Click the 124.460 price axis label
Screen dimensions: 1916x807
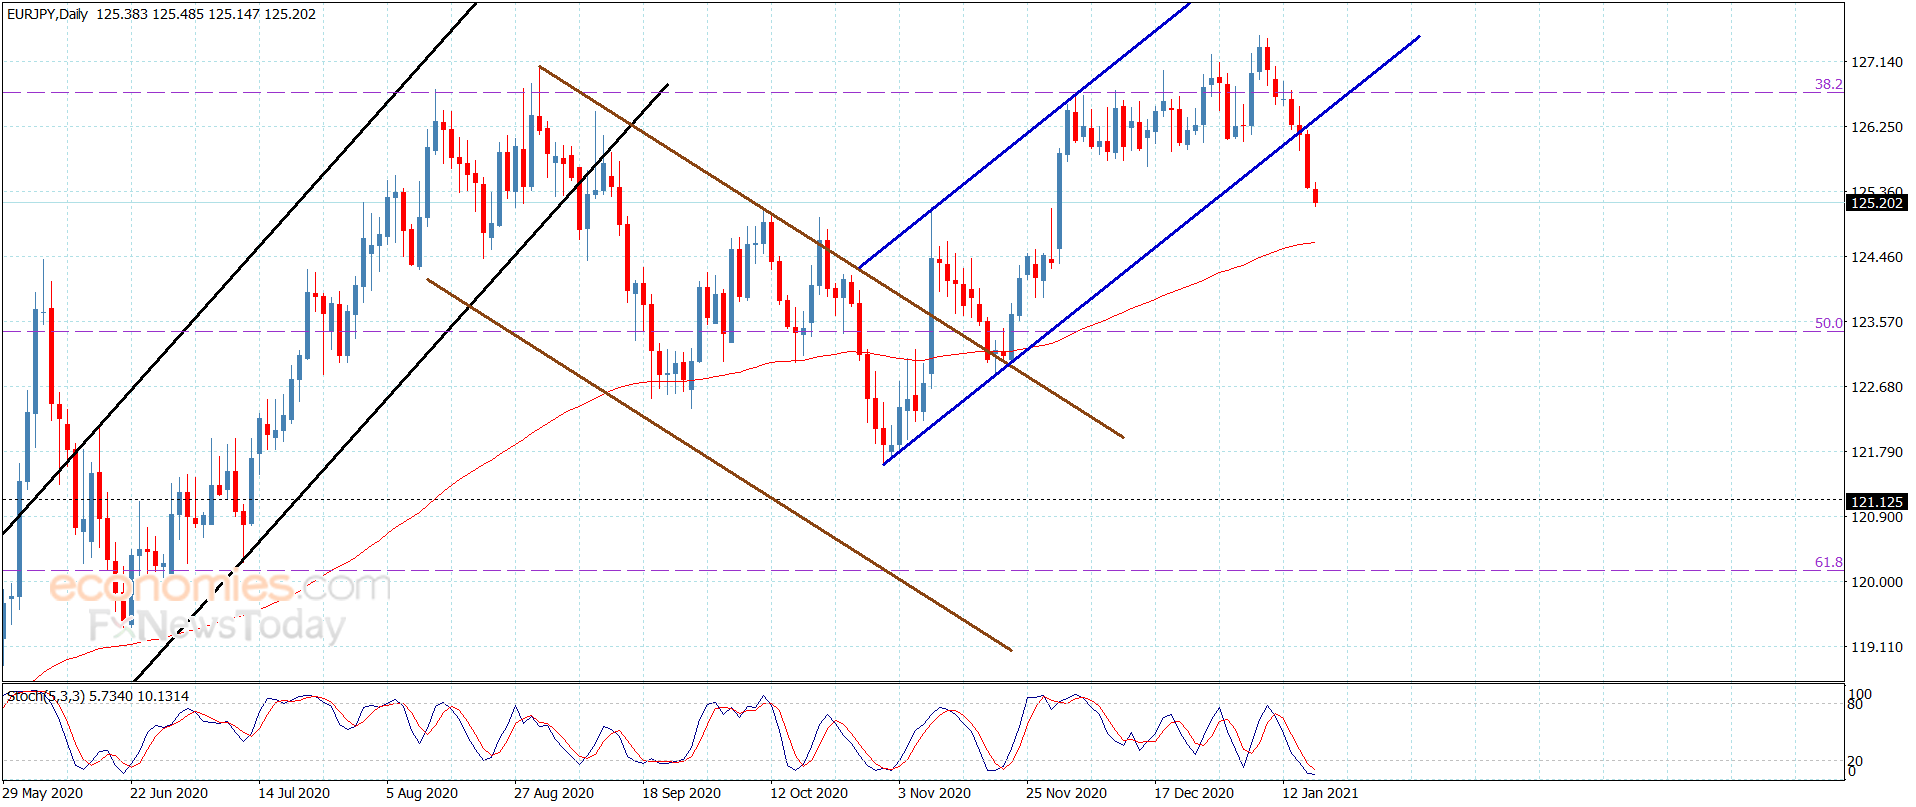[x=1877, y=257]
